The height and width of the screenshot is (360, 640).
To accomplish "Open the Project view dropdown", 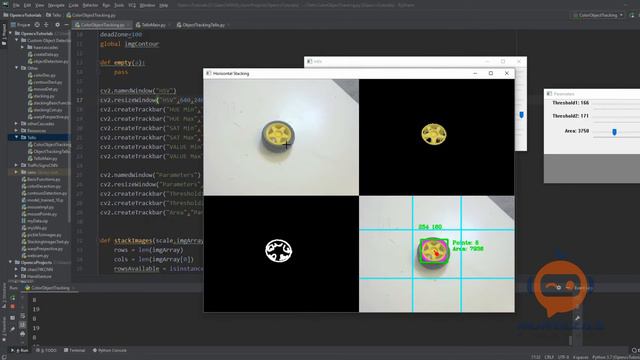I will [x=21, y=25].
